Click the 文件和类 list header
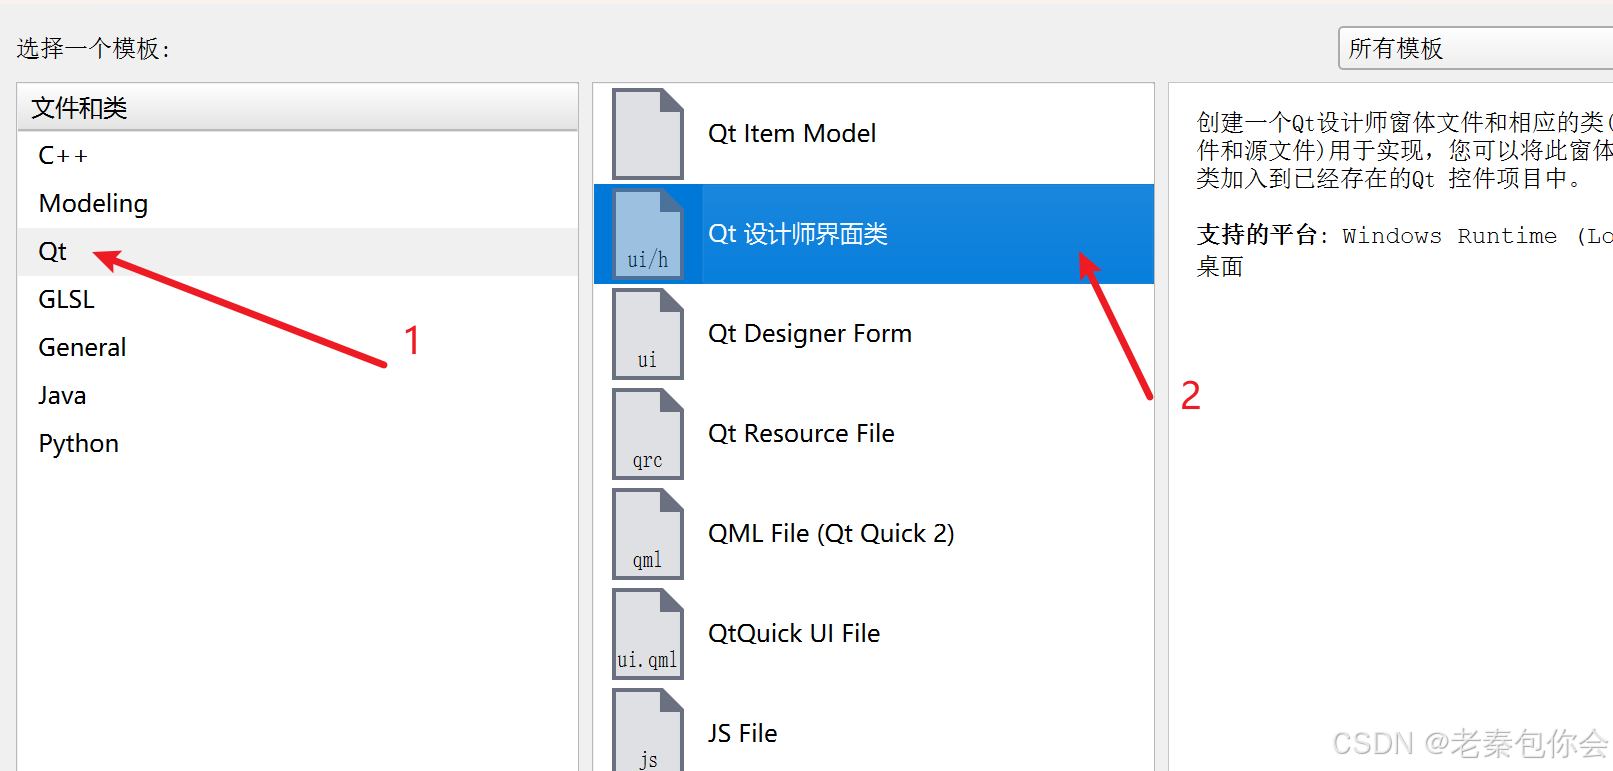This screenshot has width=1613, height=771. (298, 107)
